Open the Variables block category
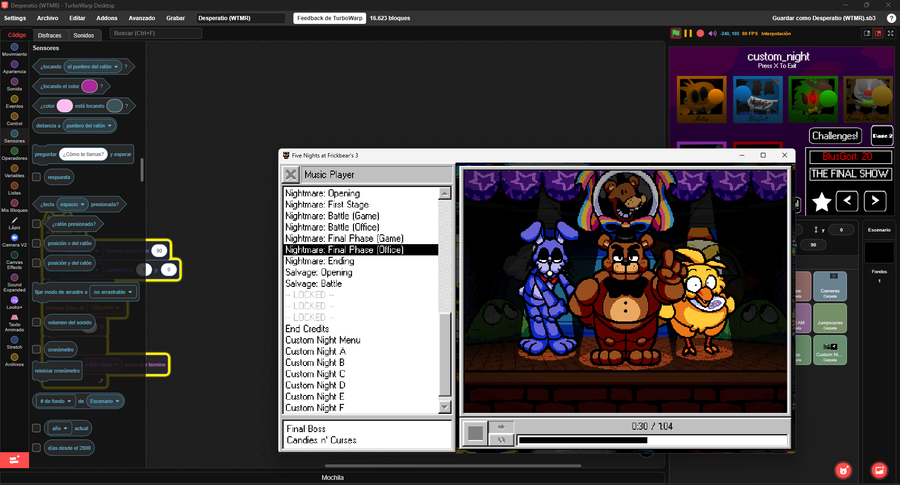The image size is (900, 485). 14,170
